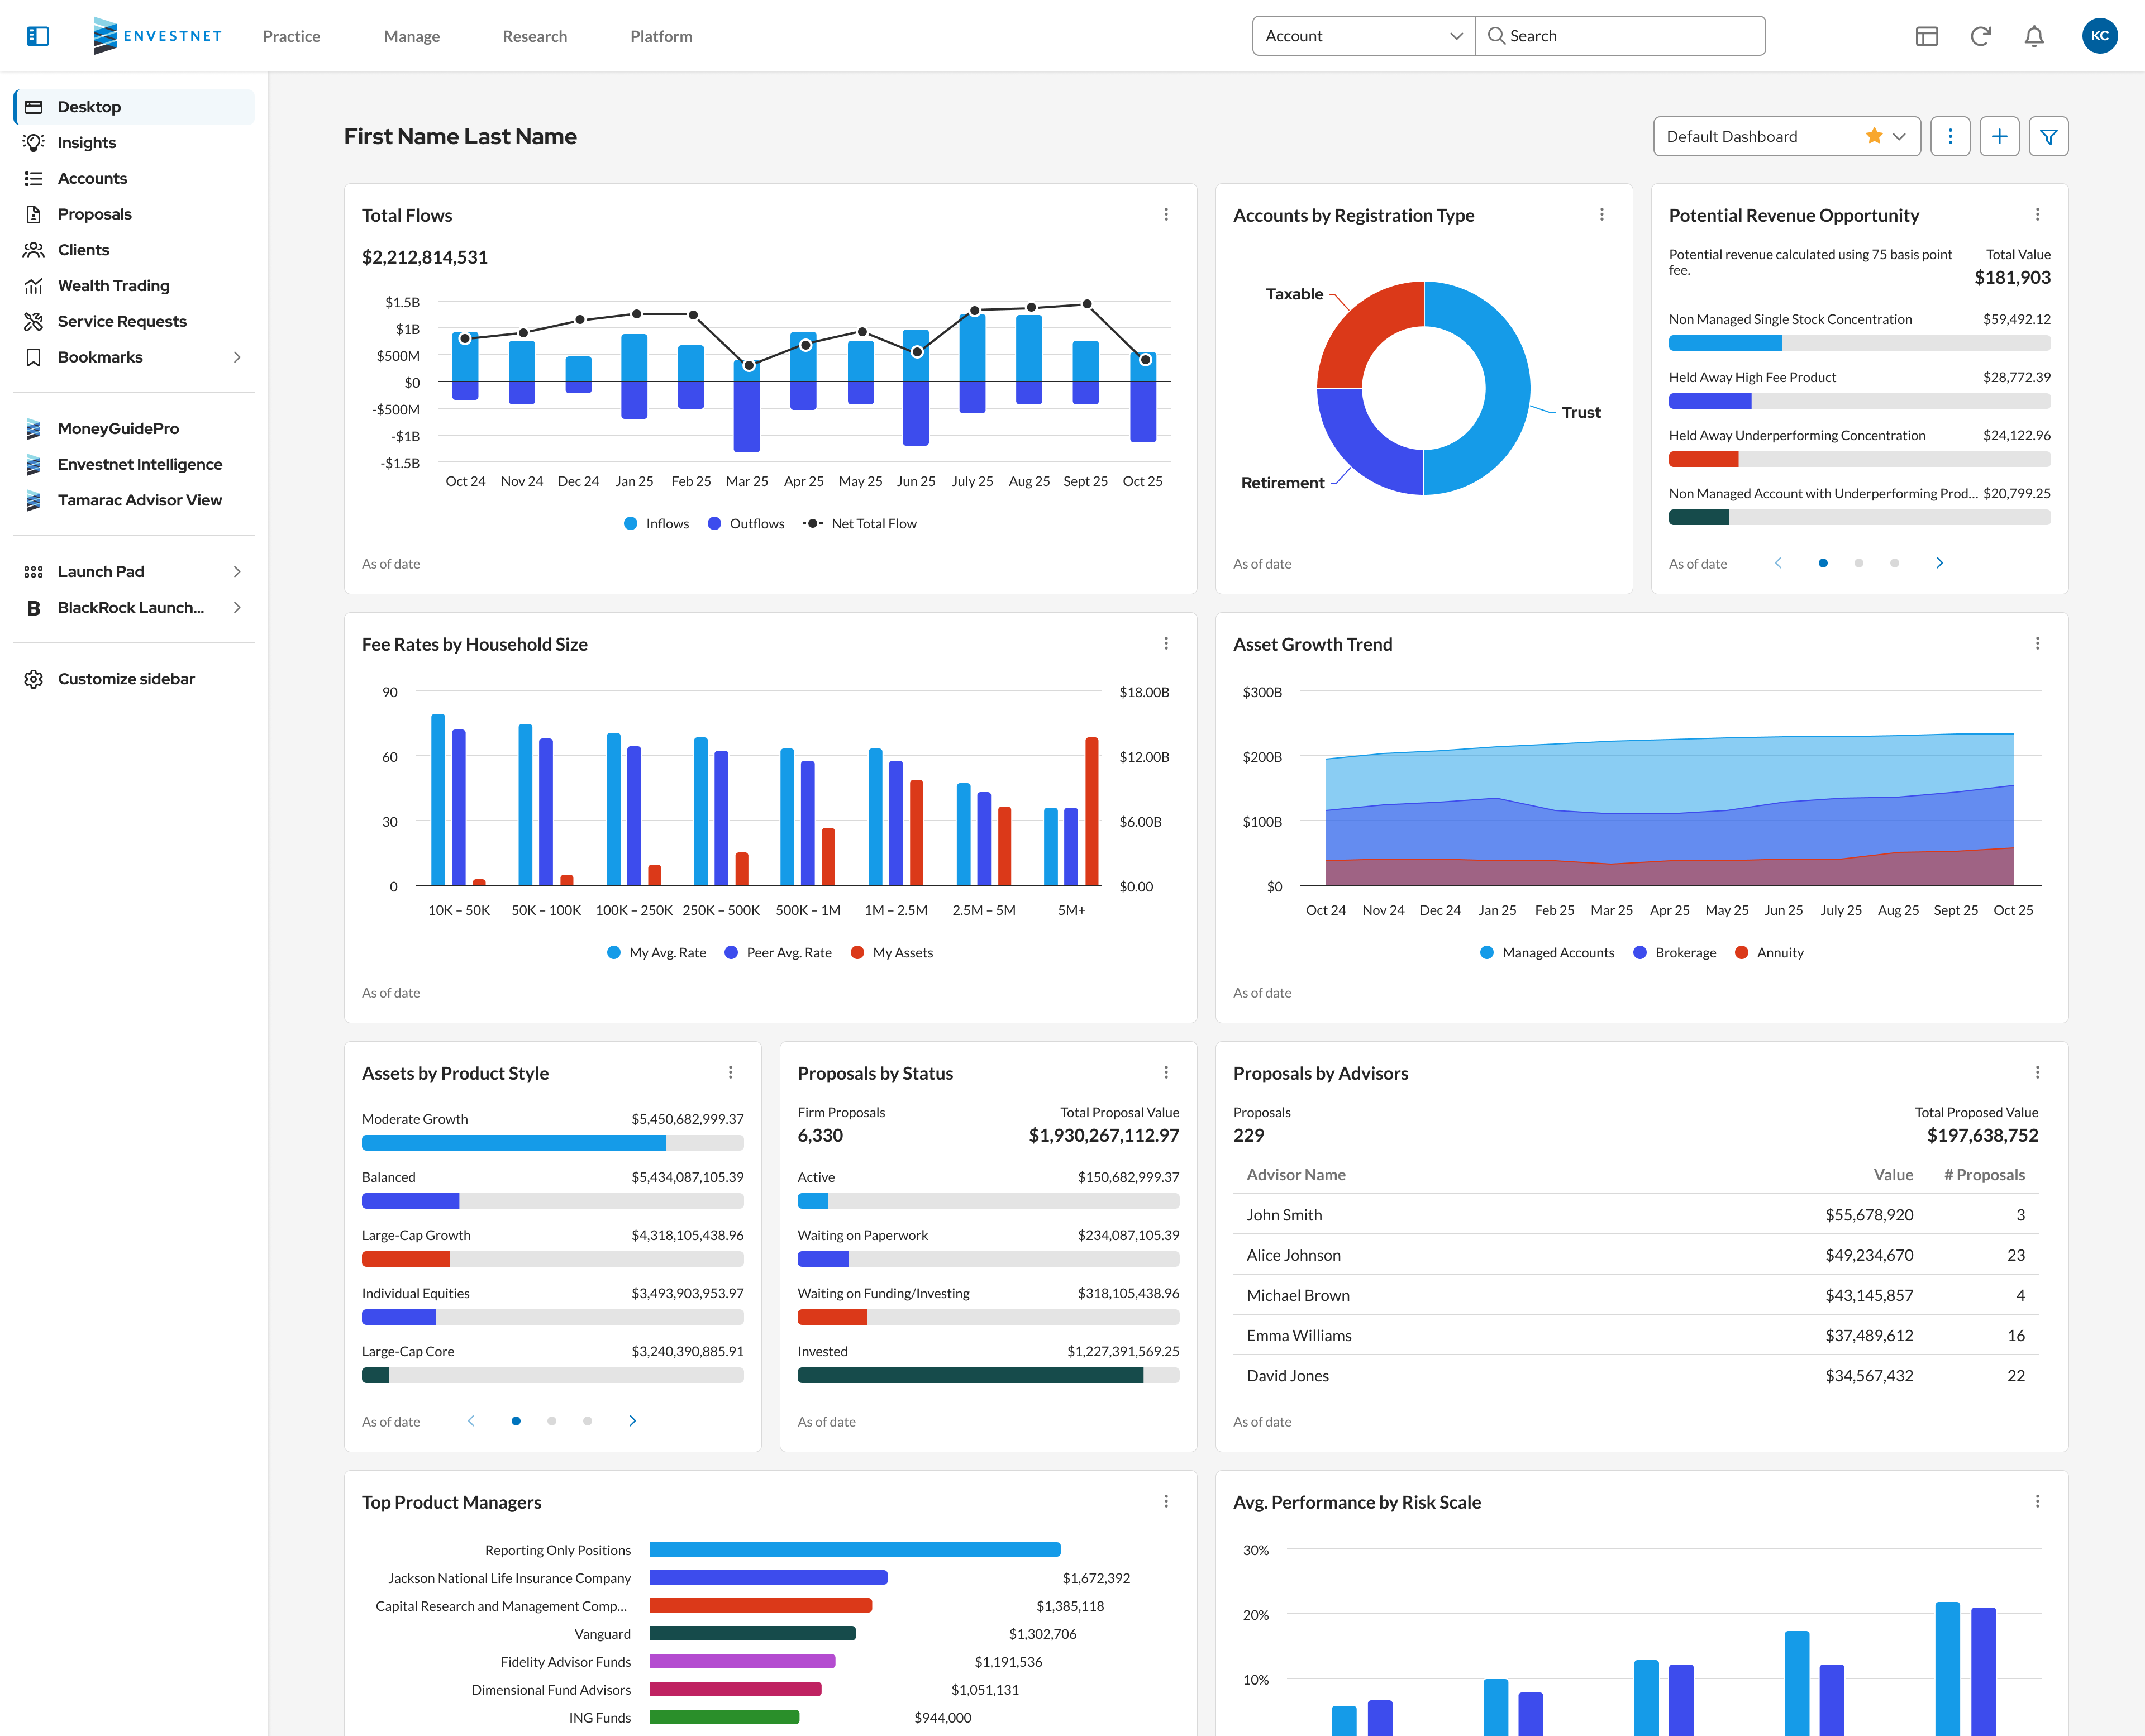Open the layout window icon in header
The height and width of the screenshot is (1736, 2145).
point(1926,36)
